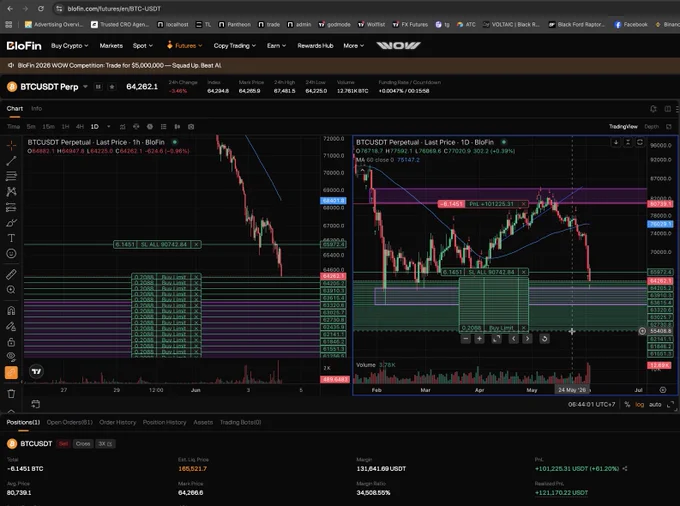Select the crosshair cursor tool

(x=11, y=145)
